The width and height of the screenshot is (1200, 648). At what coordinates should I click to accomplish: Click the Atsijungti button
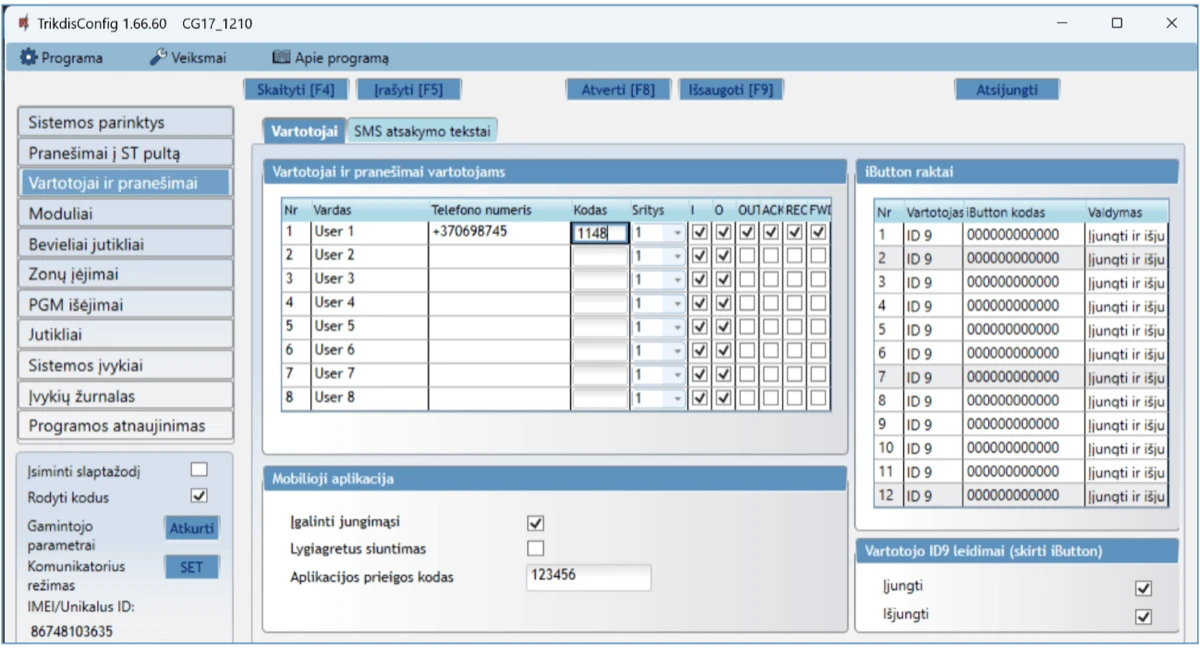(1006, 89)
